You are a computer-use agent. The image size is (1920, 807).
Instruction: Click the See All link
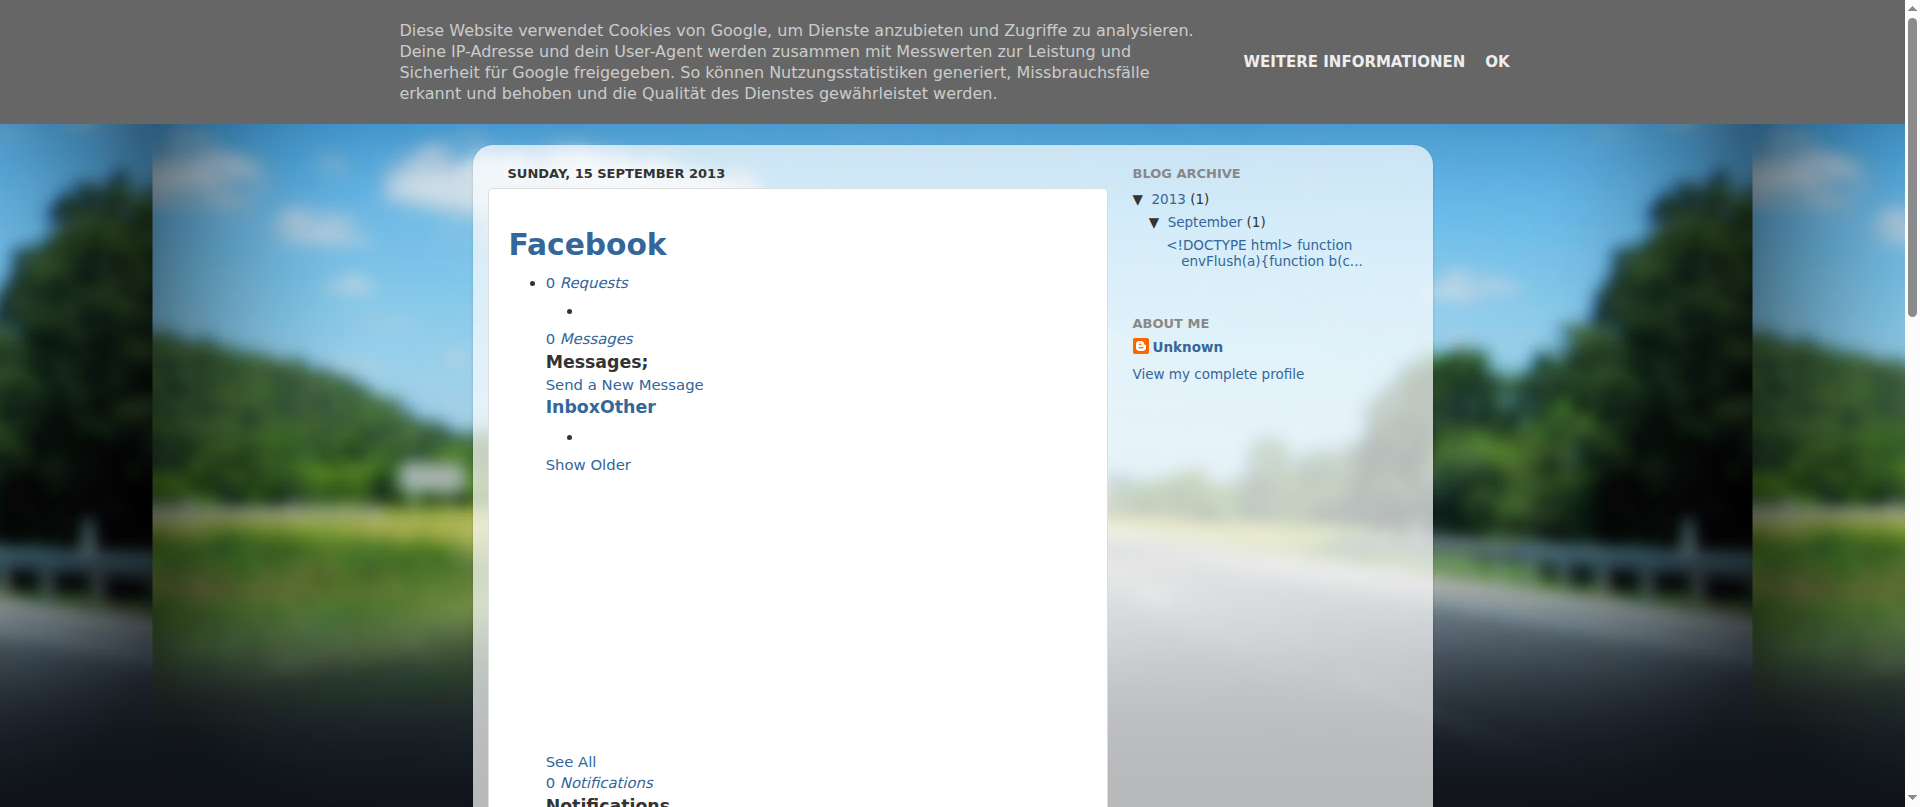coord(571,762)
